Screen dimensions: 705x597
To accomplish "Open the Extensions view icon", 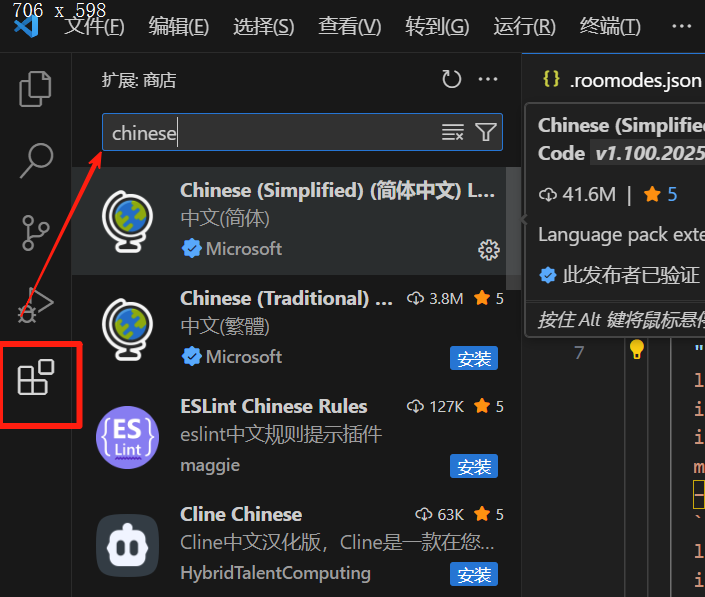I will (36, 377).
